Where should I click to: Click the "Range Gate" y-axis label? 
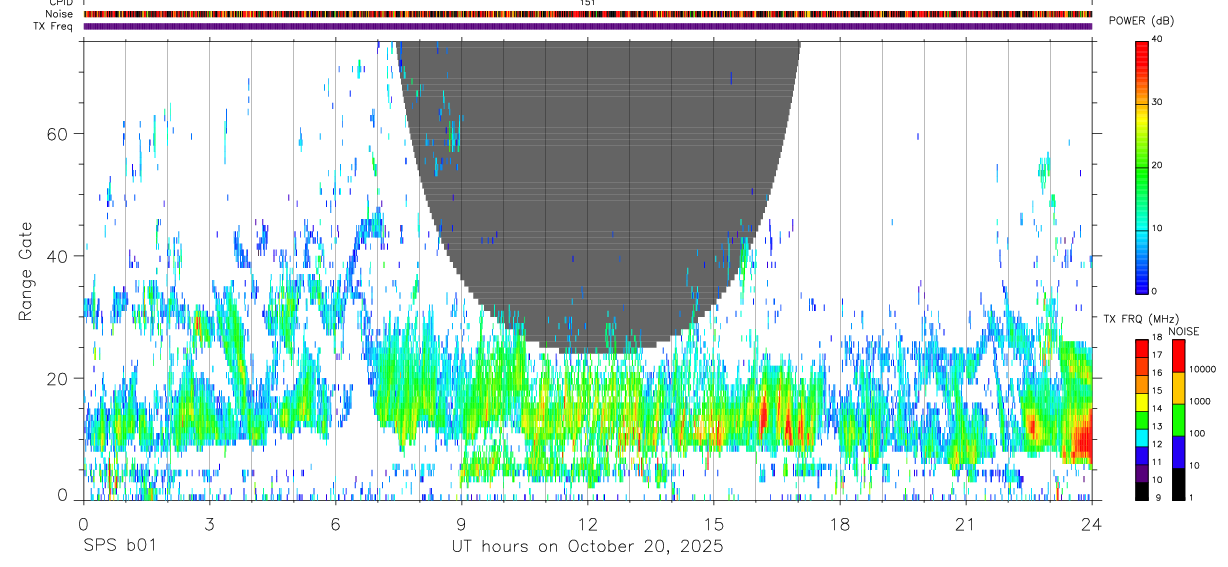pos(24,271)
